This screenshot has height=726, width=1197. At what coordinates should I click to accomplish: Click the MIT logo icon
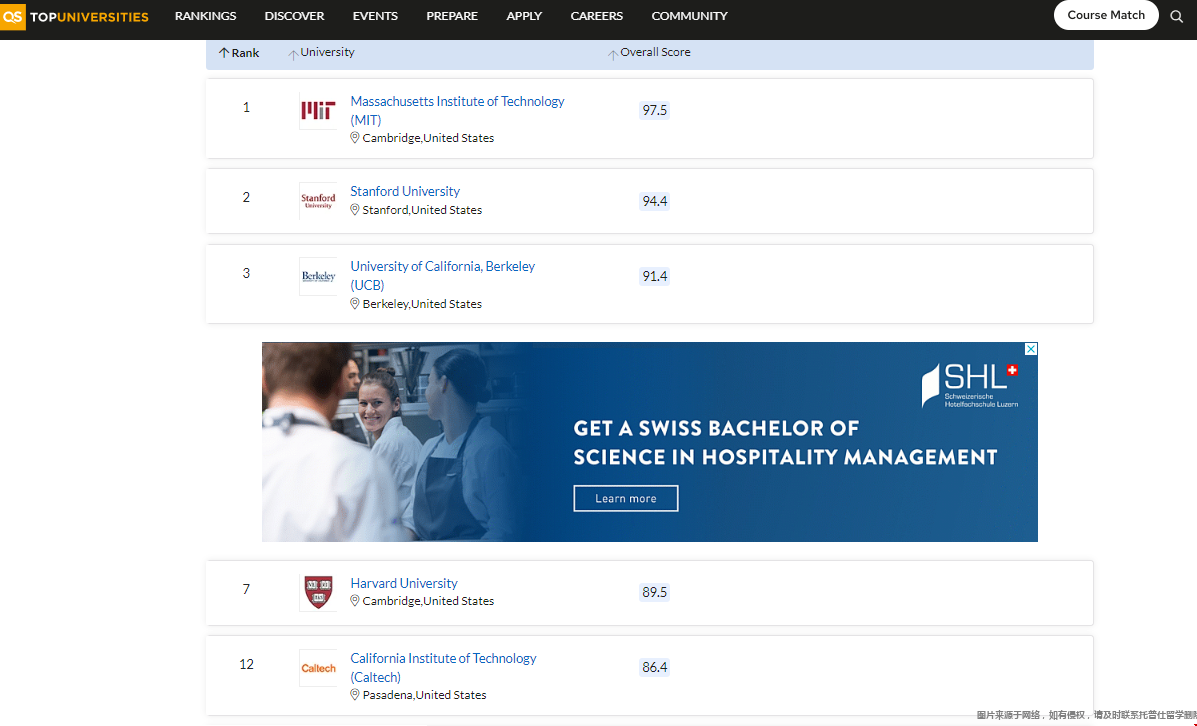pos(318,111)
